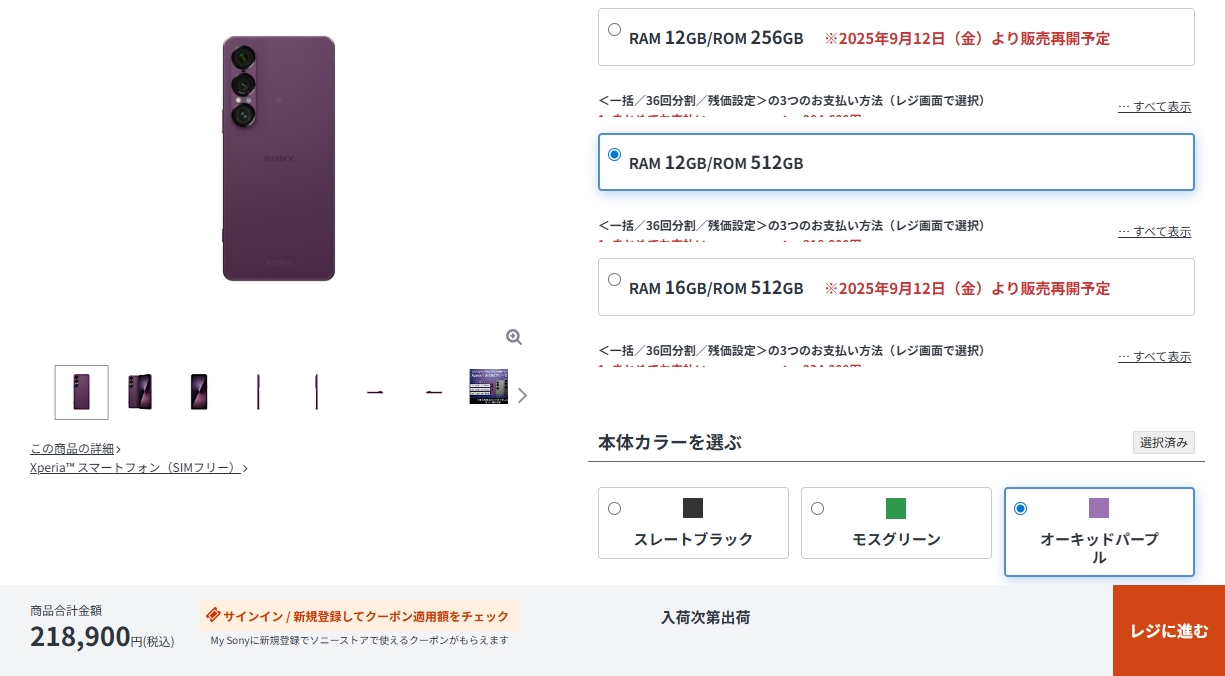
Task: Open the fourth thumbnail showing phone side view
Action: [258, 392]
